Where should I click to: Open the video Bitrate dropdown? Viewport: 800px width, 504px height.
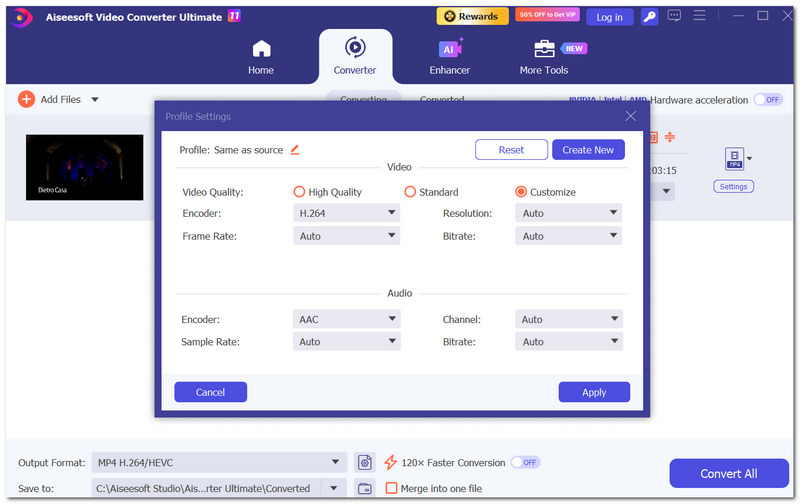(x=568, y=236)
